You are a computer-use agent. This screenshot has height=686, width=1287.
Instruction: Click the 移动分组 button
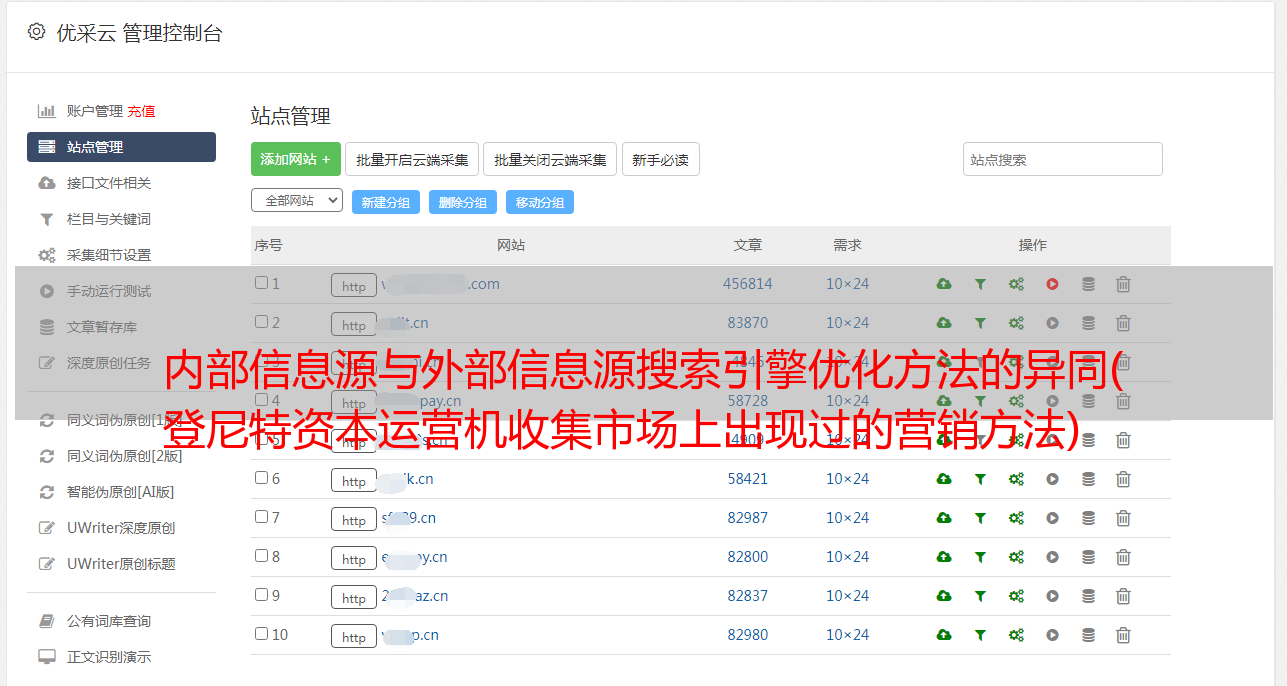coord(540,202)
